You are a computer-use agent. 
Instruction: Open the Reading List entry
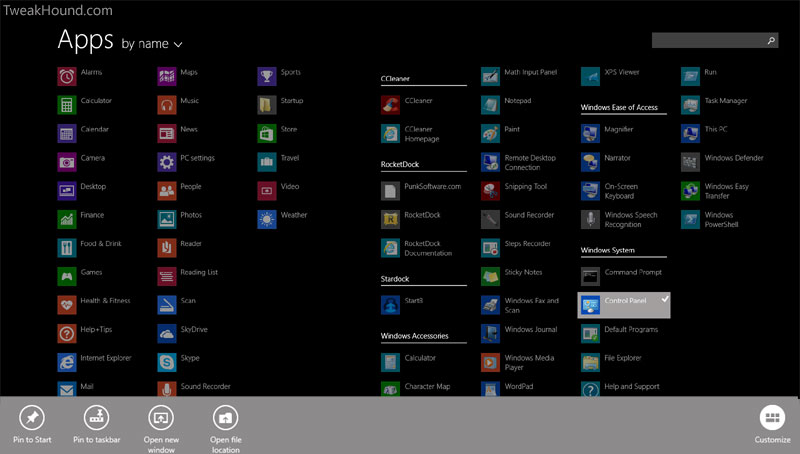pos(188,276)
